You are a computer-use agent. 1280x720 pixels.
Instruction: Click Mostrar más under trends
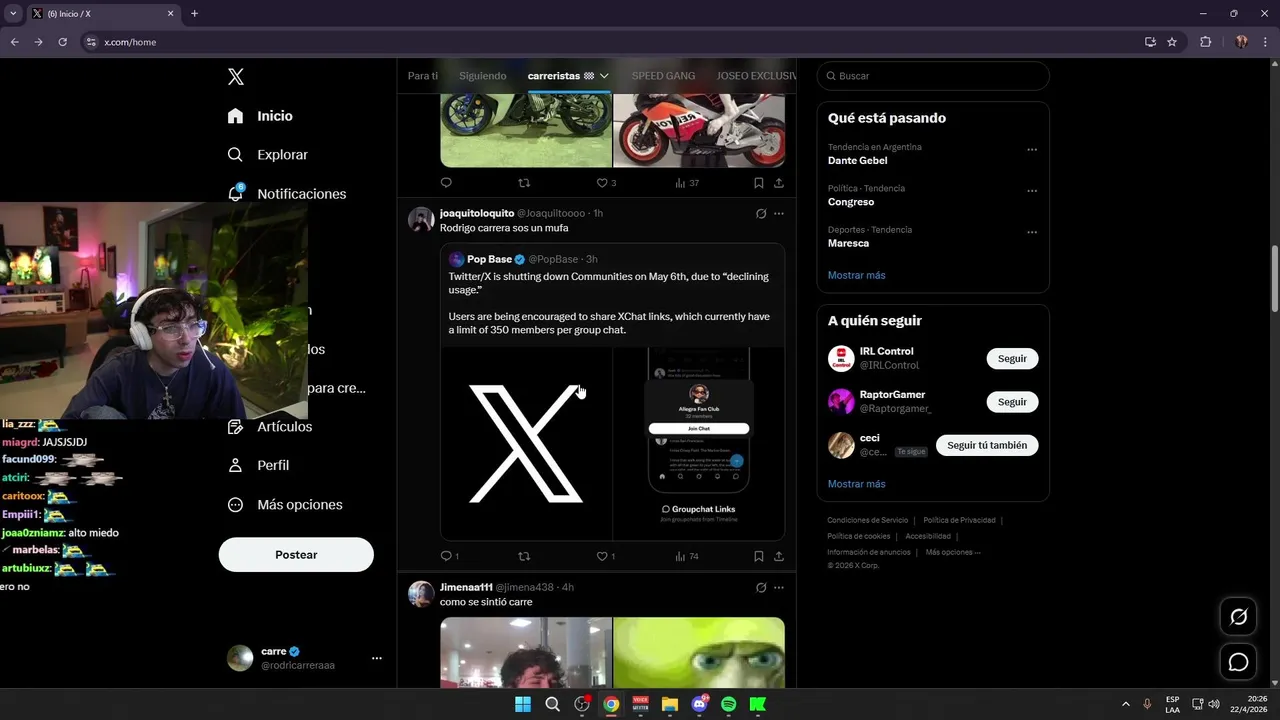click(857, 275)
